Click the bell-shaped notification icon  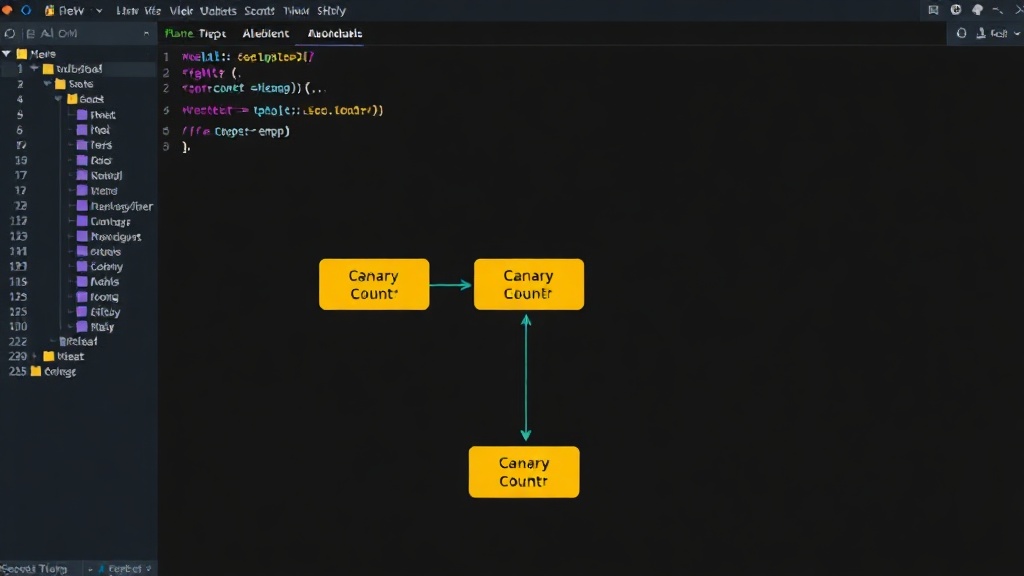977,10
